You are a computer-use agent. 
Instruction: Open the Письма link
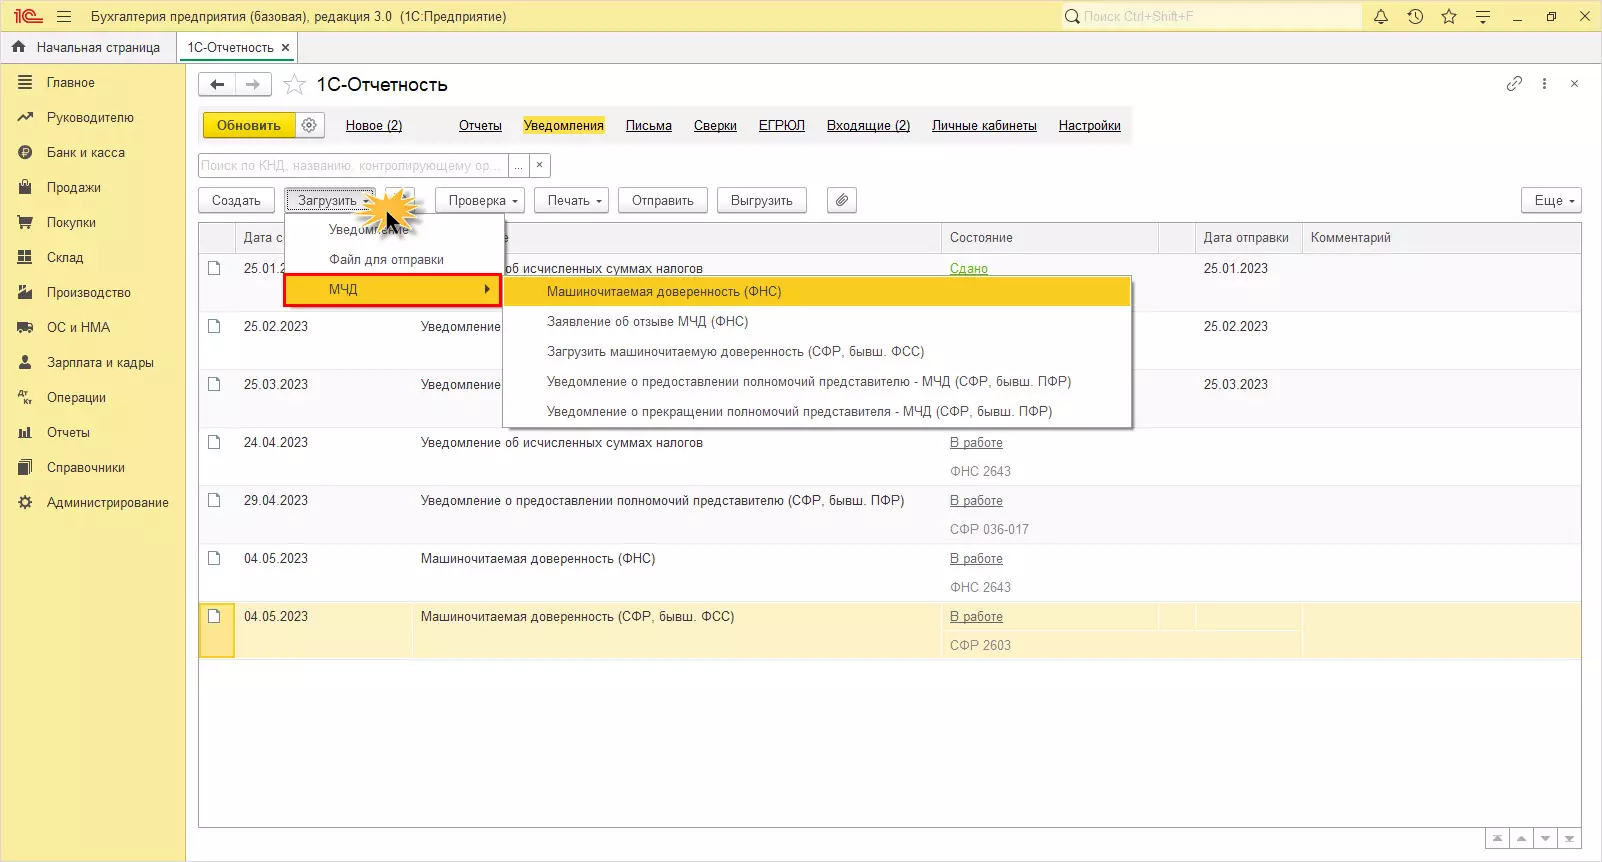(649, 126)
